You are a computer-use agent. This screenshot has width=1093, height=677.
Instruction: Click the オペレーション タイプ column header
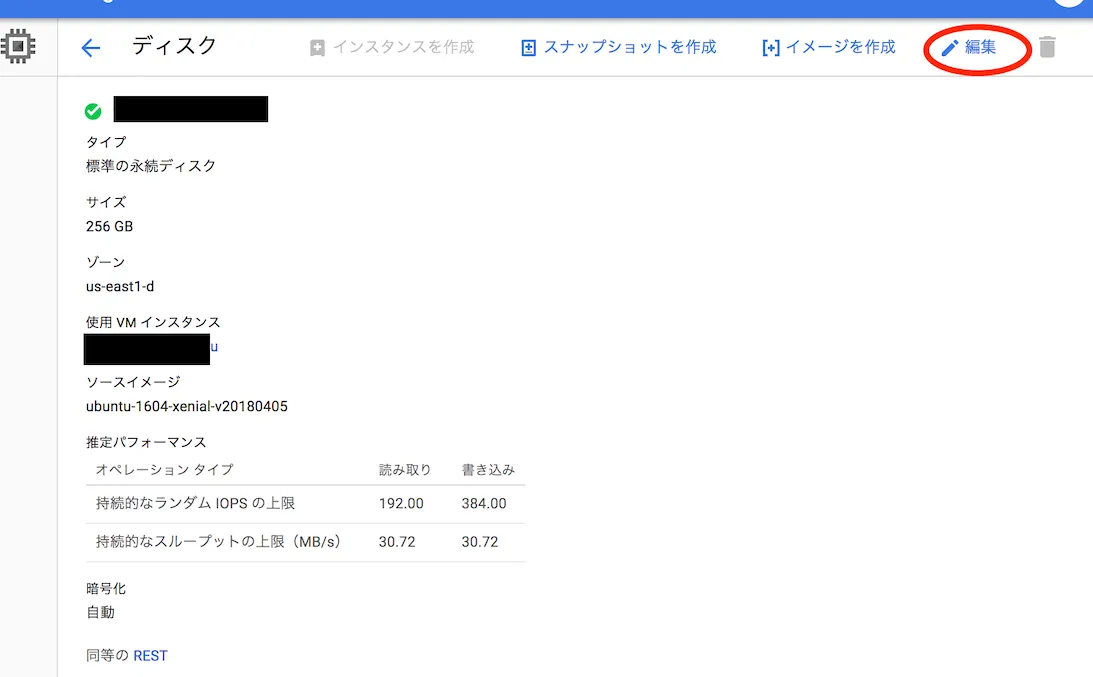[x=165, y=469]
